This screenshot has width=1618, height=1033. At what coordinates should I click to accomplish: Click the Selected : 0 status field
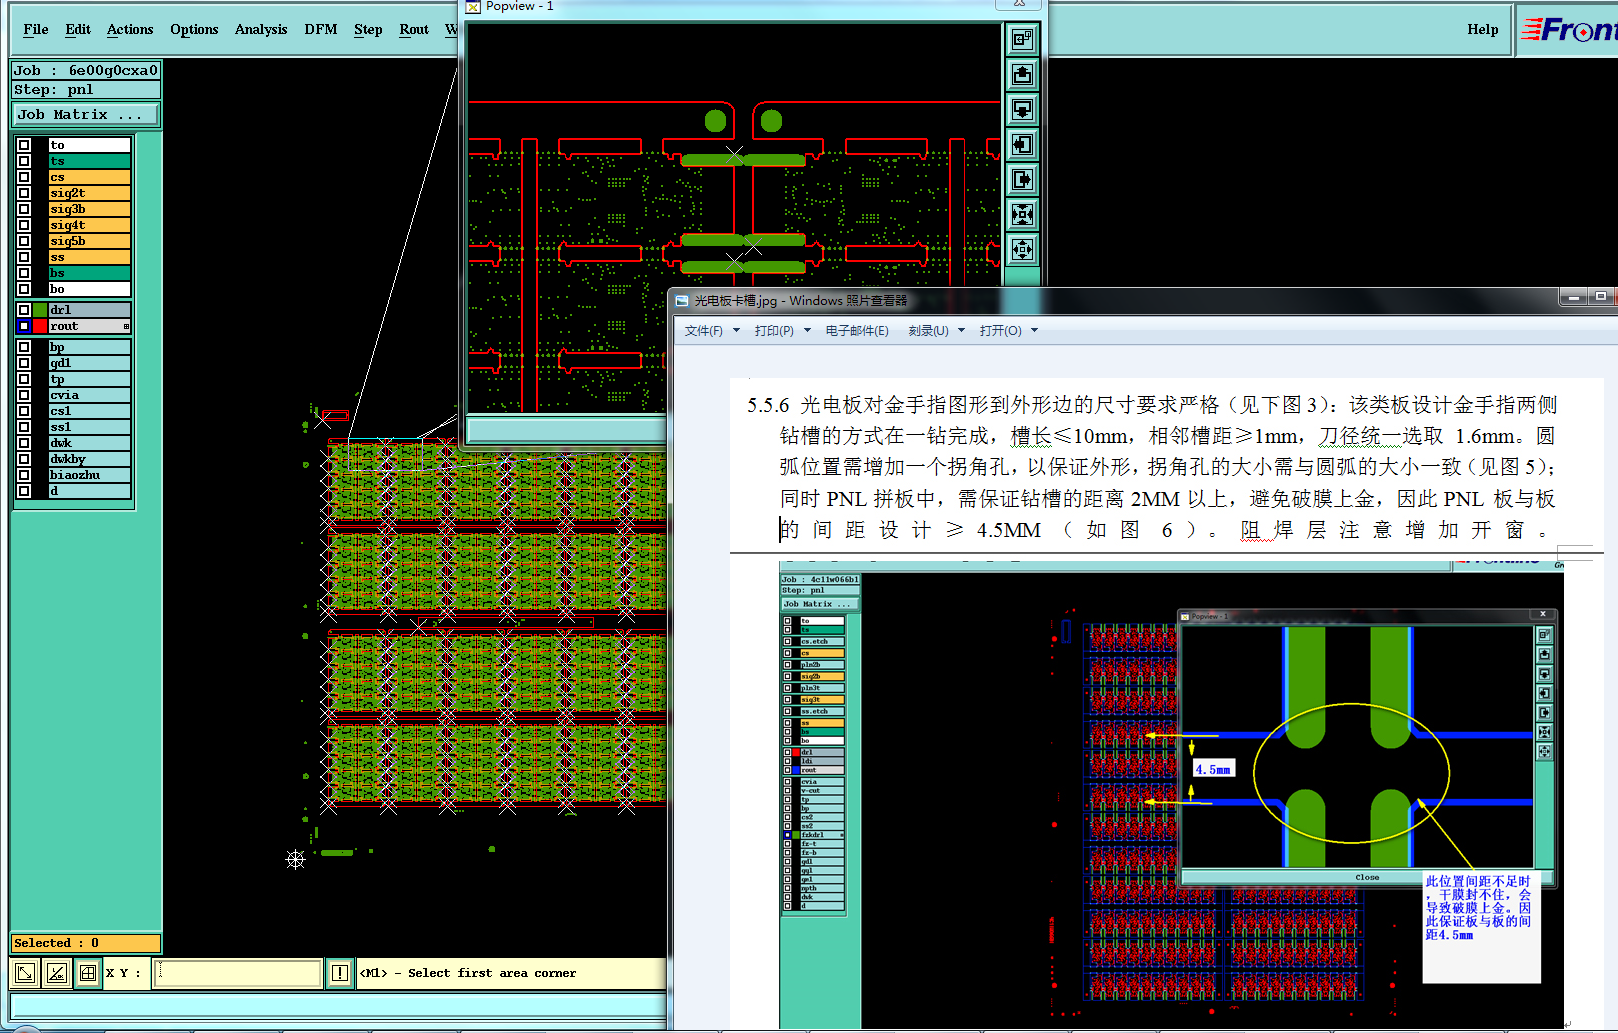point(86,943)
